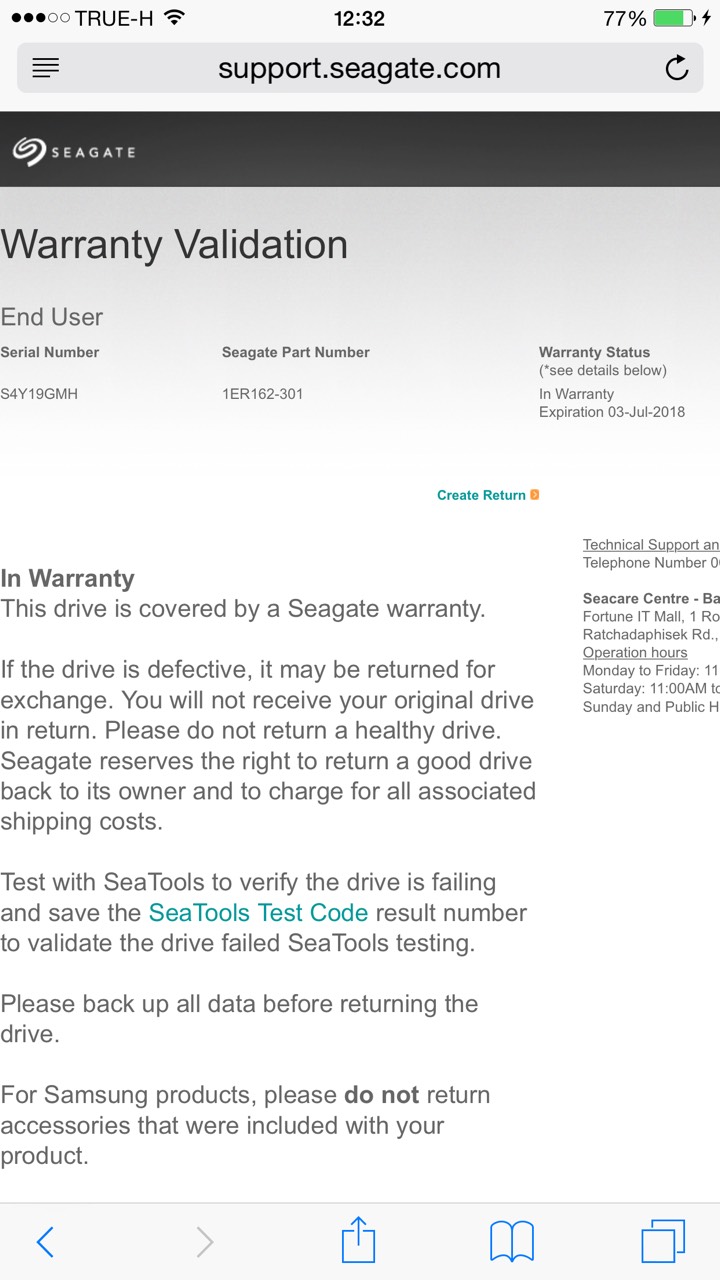Viewport: 720px width, 1280px height.
Task: Tap the support.seagate.com address field
Action: click(359, 68)
